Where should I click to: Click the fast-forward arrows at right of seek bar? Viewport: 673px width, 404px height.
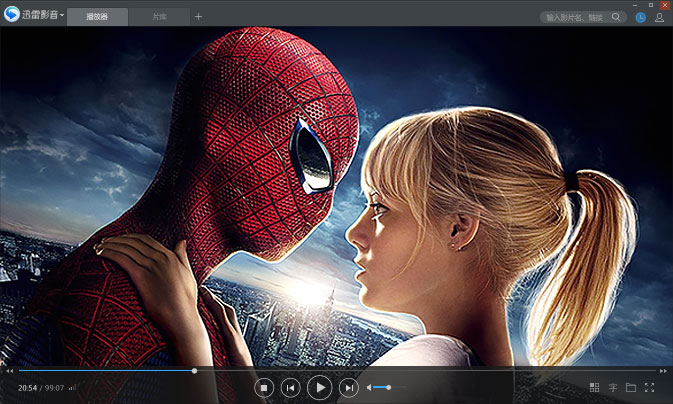click(x=663, y=371)
